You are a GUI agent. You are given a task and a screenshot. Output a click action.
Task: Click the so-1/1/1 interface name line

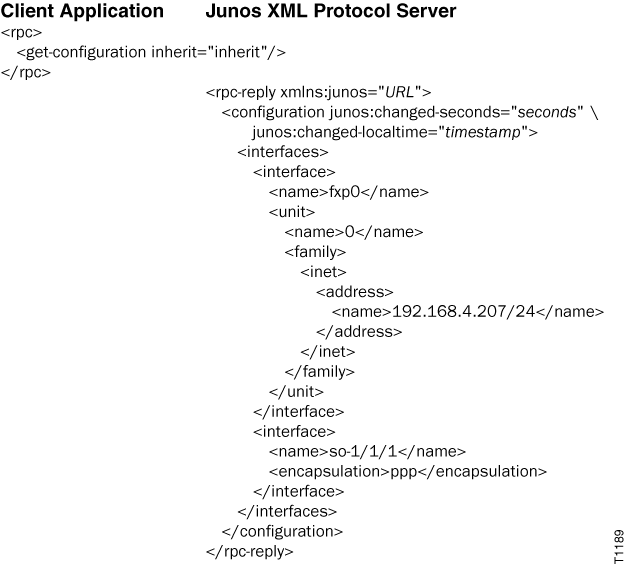pos(367,451)
